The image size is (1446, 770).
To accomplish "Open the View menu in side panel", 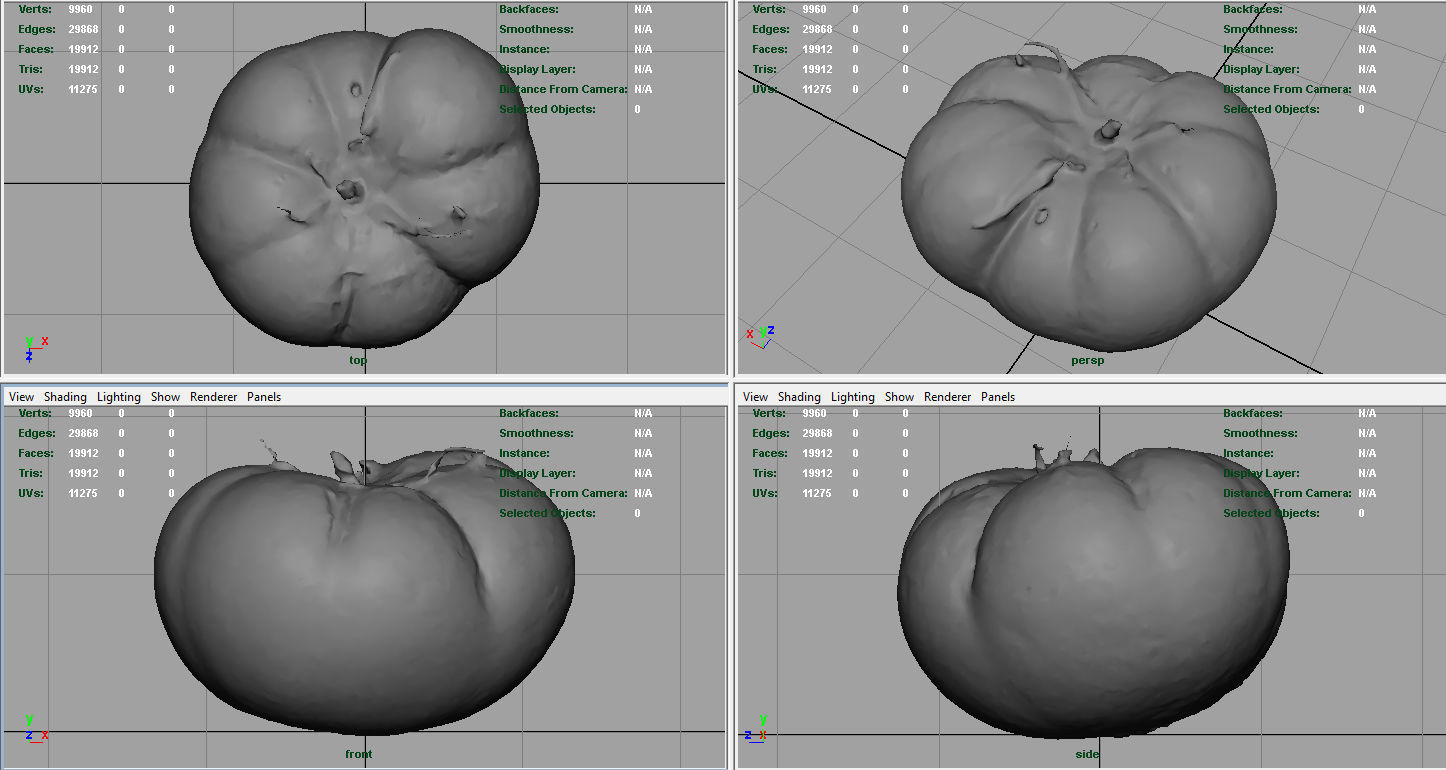I will click(x=755, y=397).
